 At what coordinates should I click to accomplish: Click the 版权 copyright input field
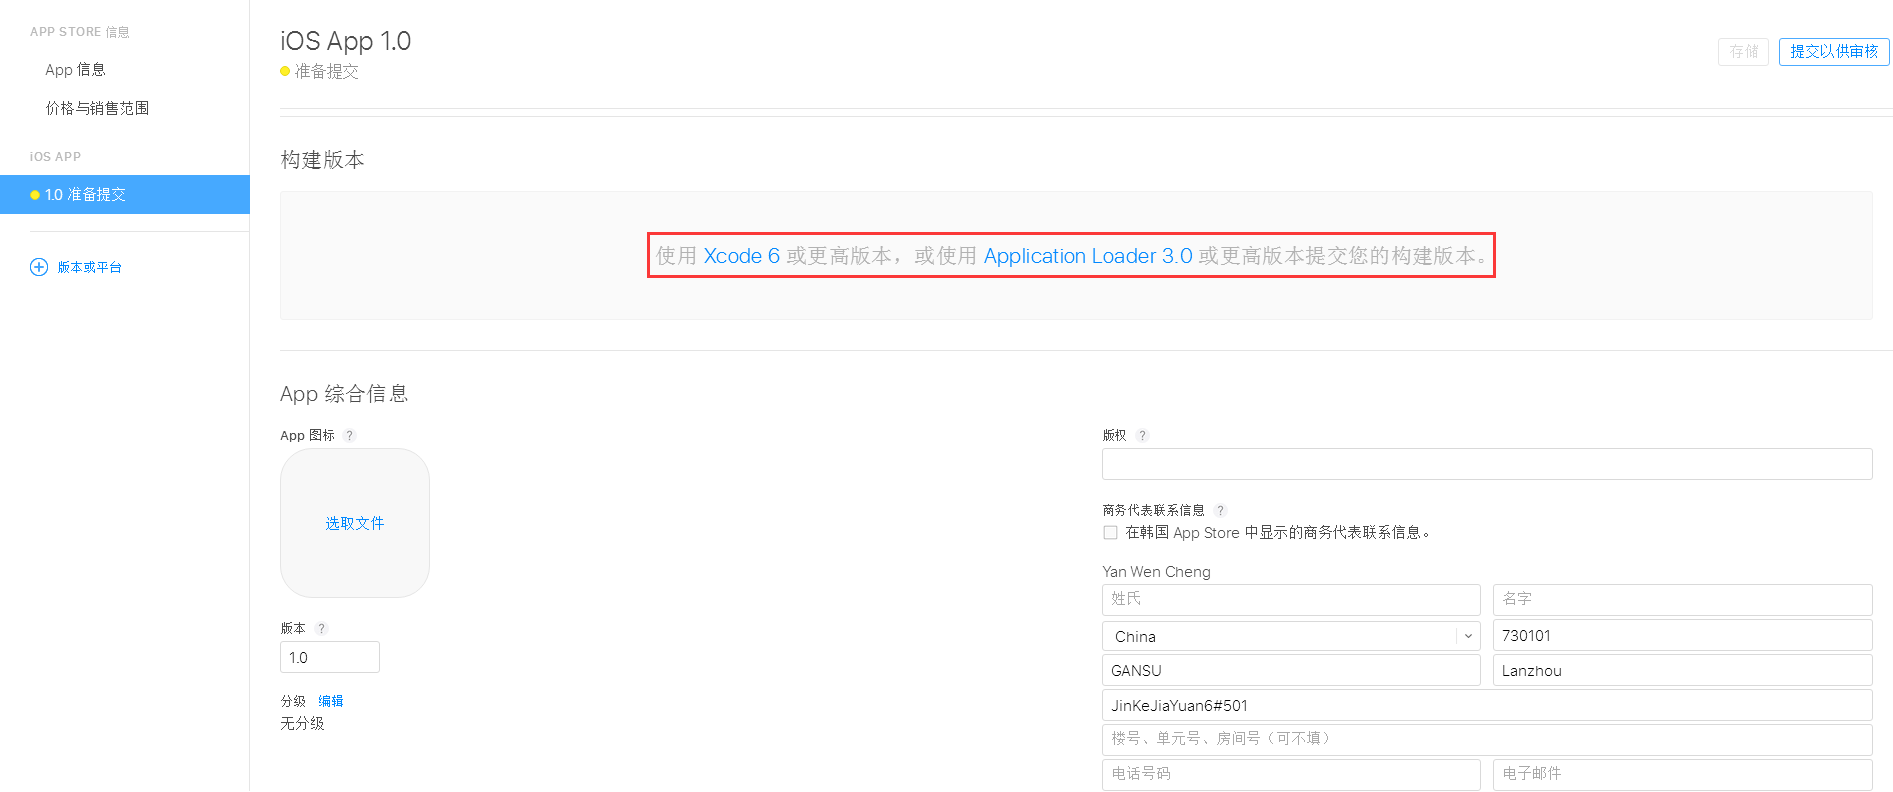click(1487, 464)
